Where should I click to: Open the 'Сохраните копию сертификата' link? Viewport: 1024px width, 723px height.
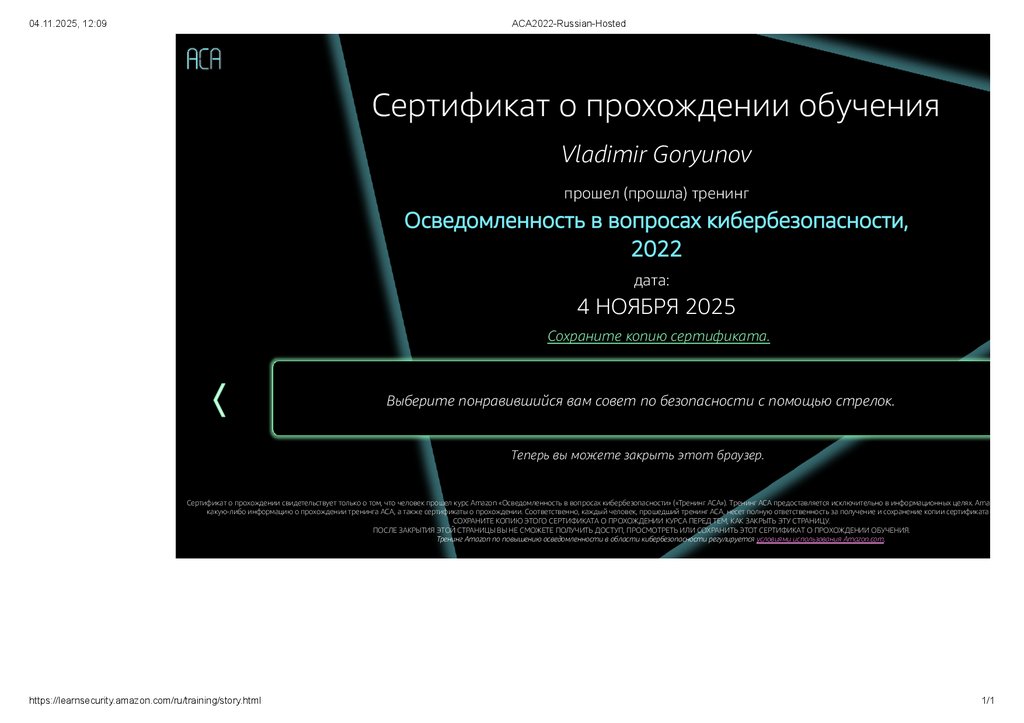[x=658, y=336]
